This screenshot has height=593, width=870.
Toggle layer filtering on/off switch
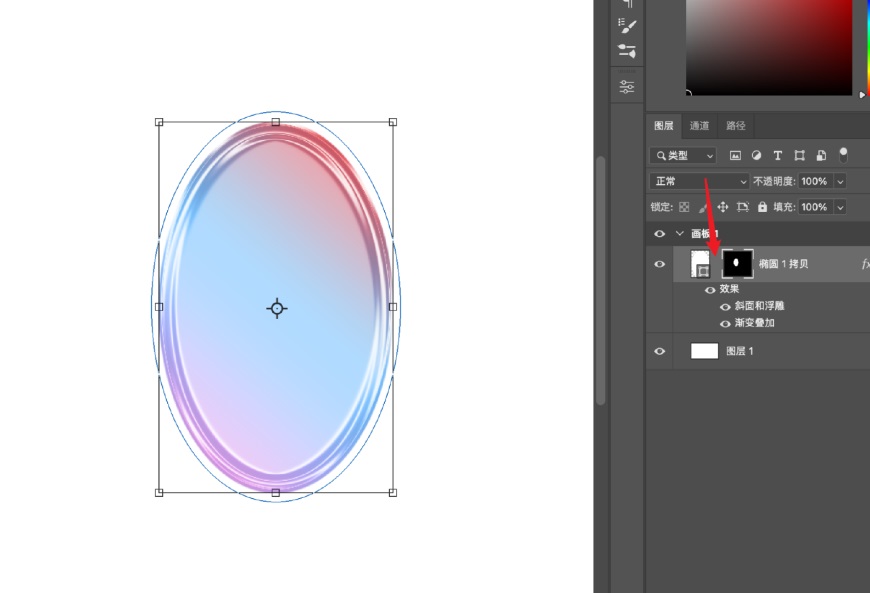pyautogui.click(x=843, y=155)
